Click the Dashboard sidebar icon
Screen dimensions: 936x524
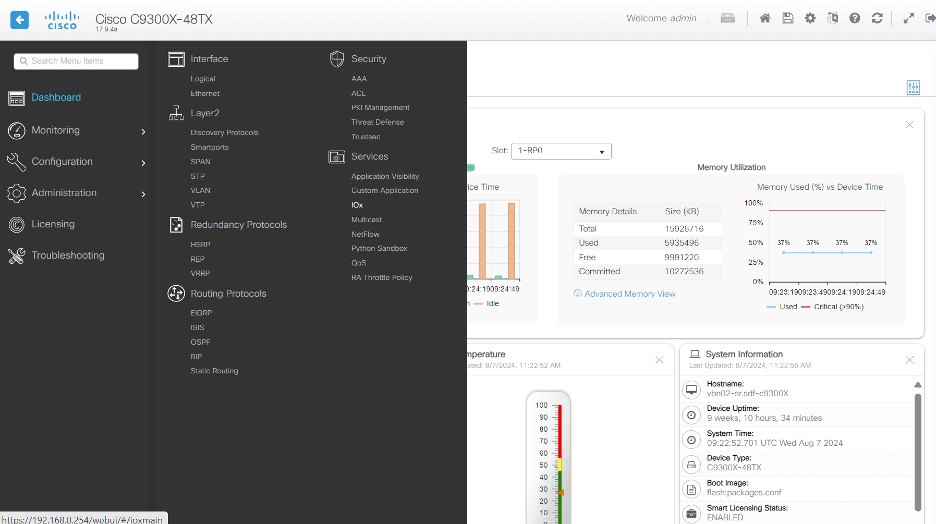coord(16,98)
